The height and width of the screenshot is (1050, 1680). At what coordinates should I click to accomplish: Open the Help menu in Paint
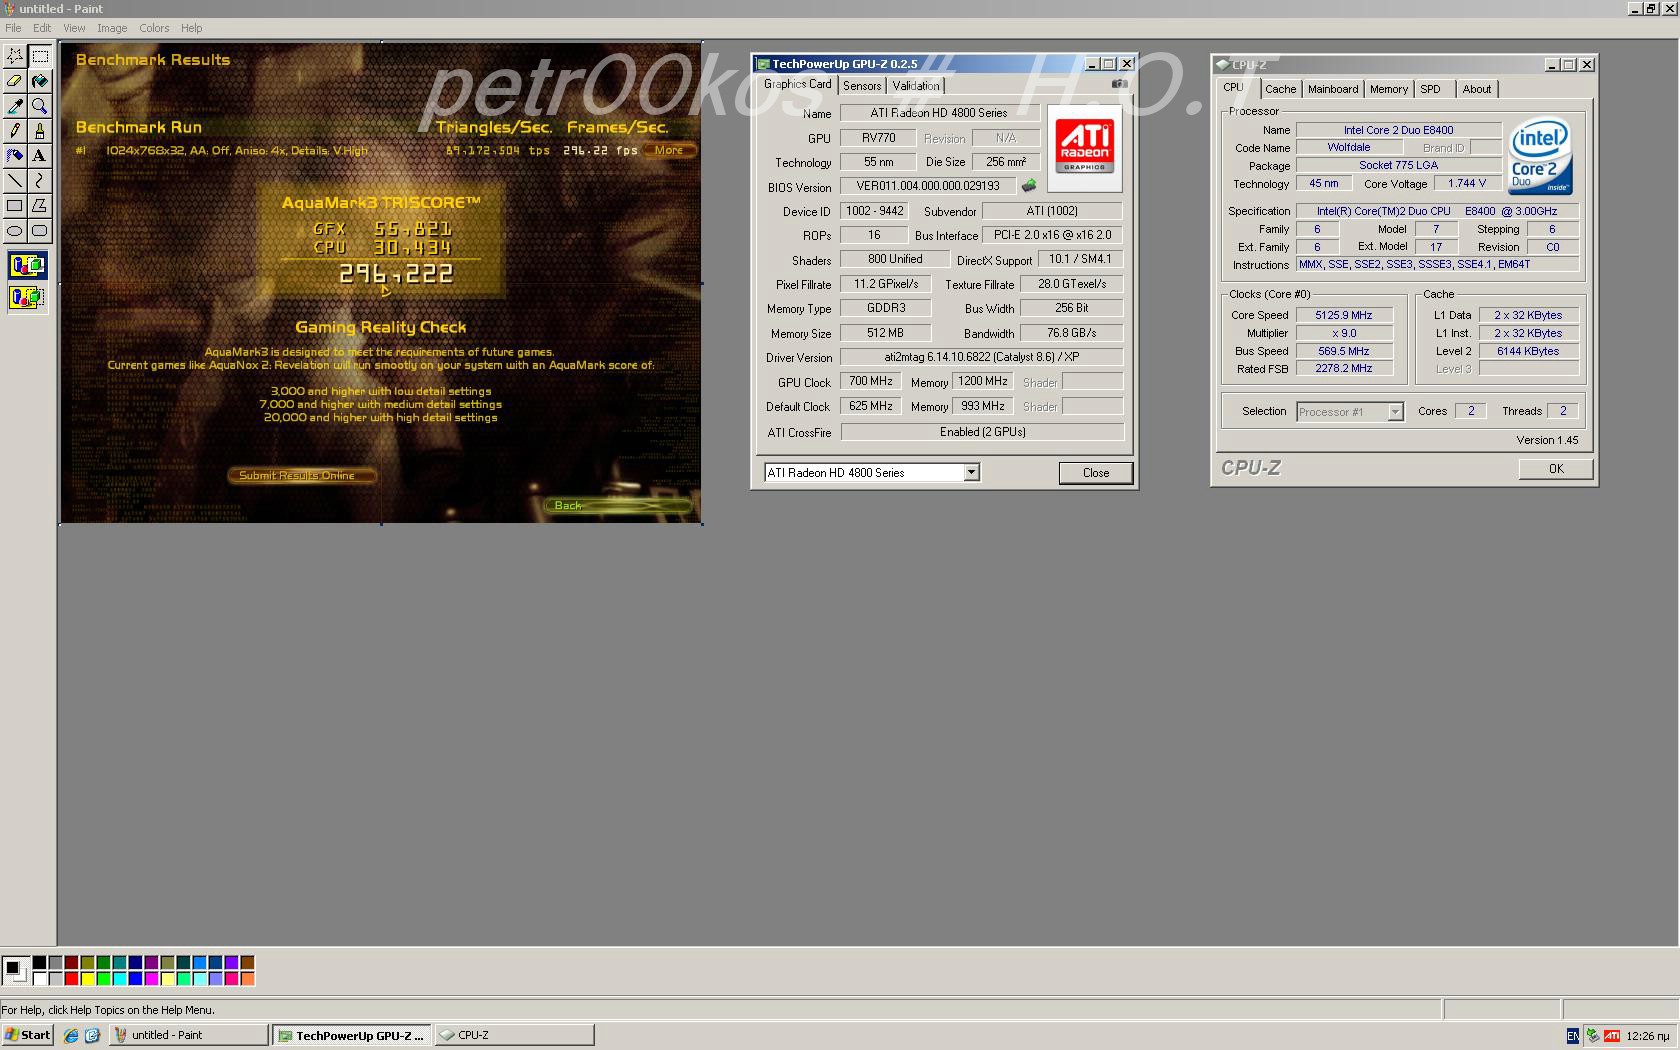click(191, 28)
